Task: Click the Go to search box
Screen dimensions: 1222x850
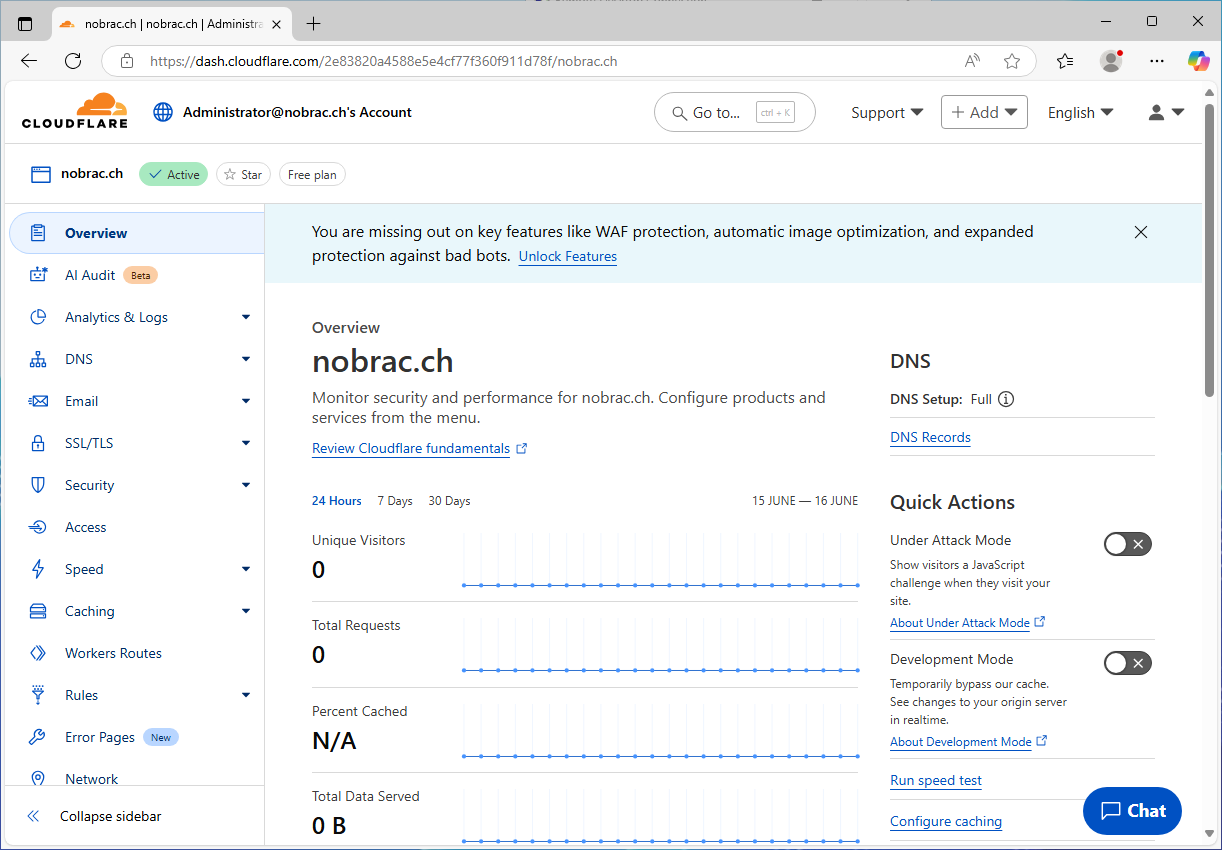Action: click(735, 113)
